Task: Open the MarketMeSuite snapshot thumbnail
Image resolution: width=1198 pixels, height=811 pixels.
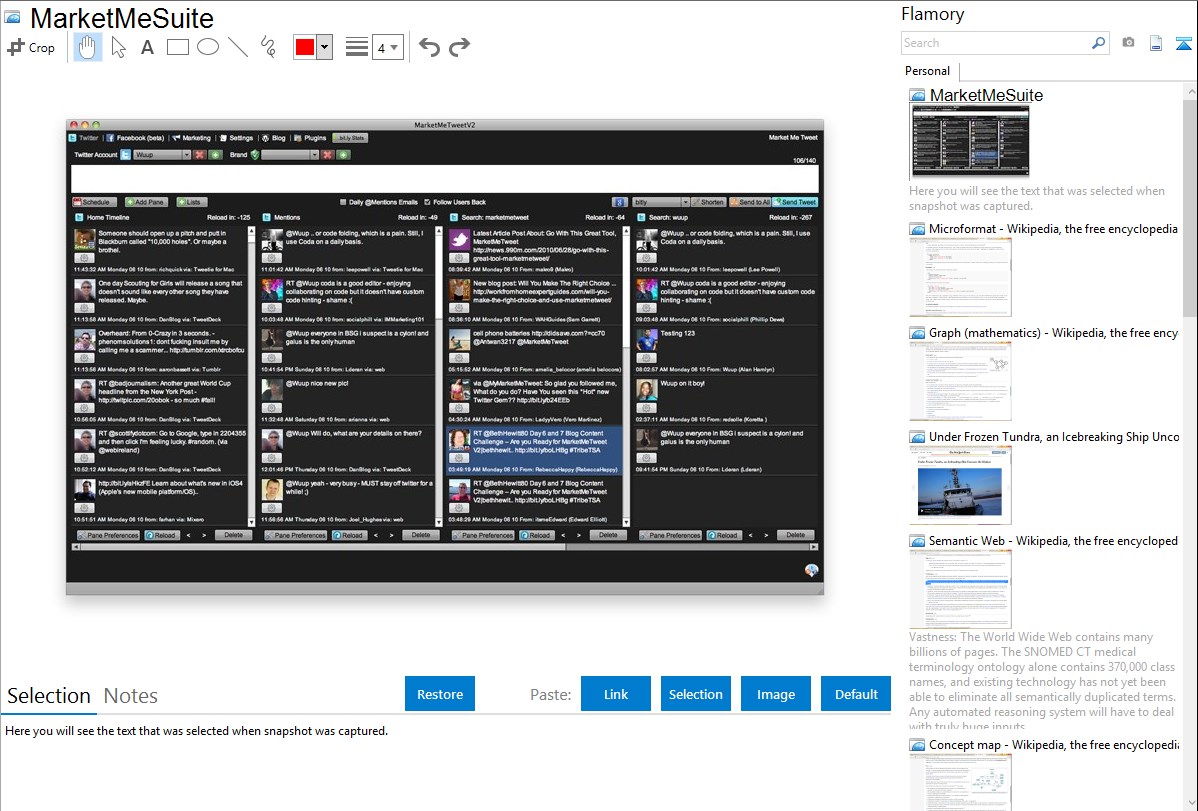Action: click(970, 142)
